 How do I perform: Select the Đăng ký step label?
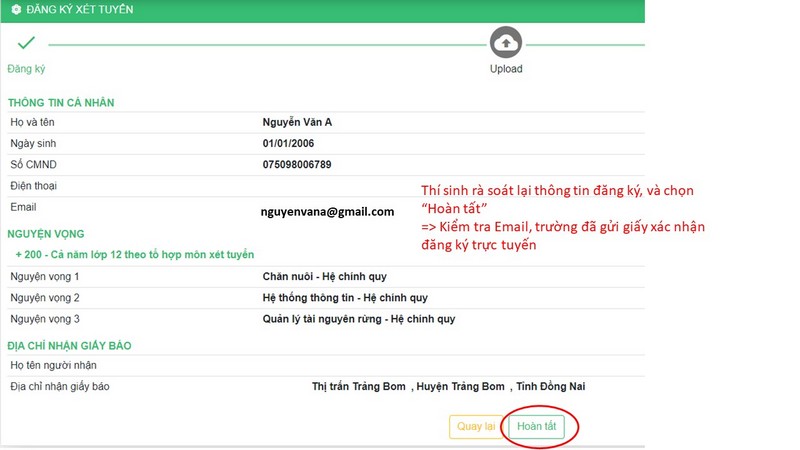27,69
